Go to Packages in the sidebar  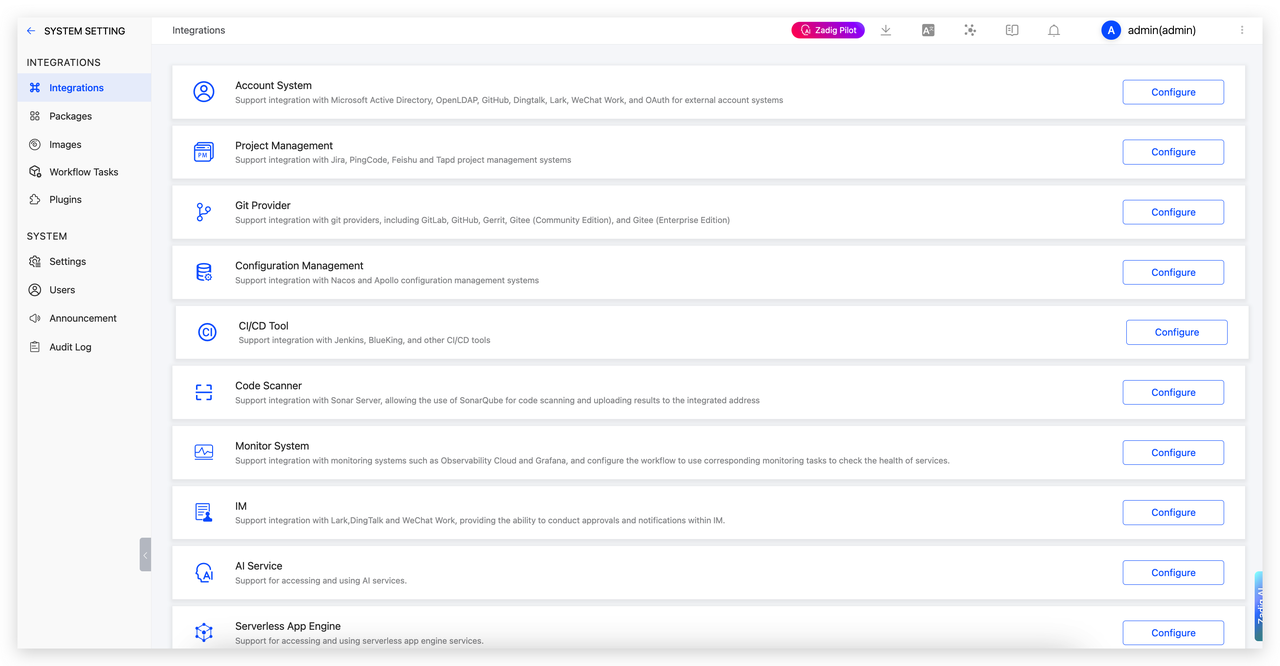click(x=70, y=116)
